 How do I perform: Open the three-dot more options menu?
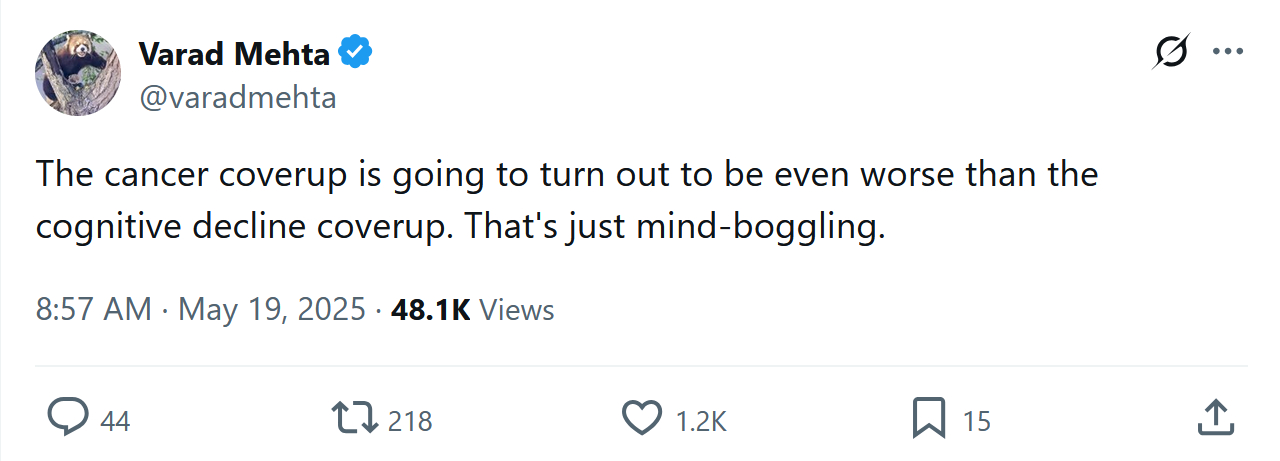point(1227,52)
